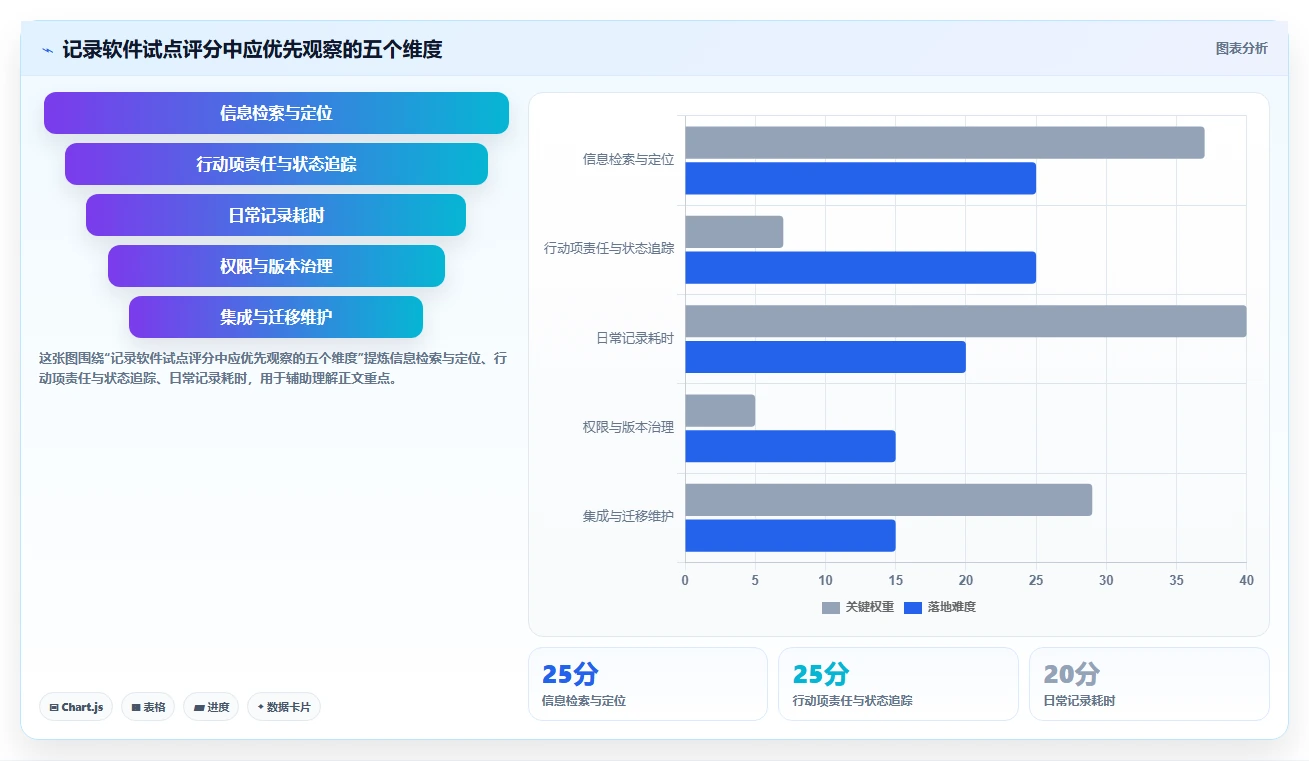Screen dimensions: 1309x761
Task: Click the 权限与版本治理 y-axis label
Action: click(628, 427)
